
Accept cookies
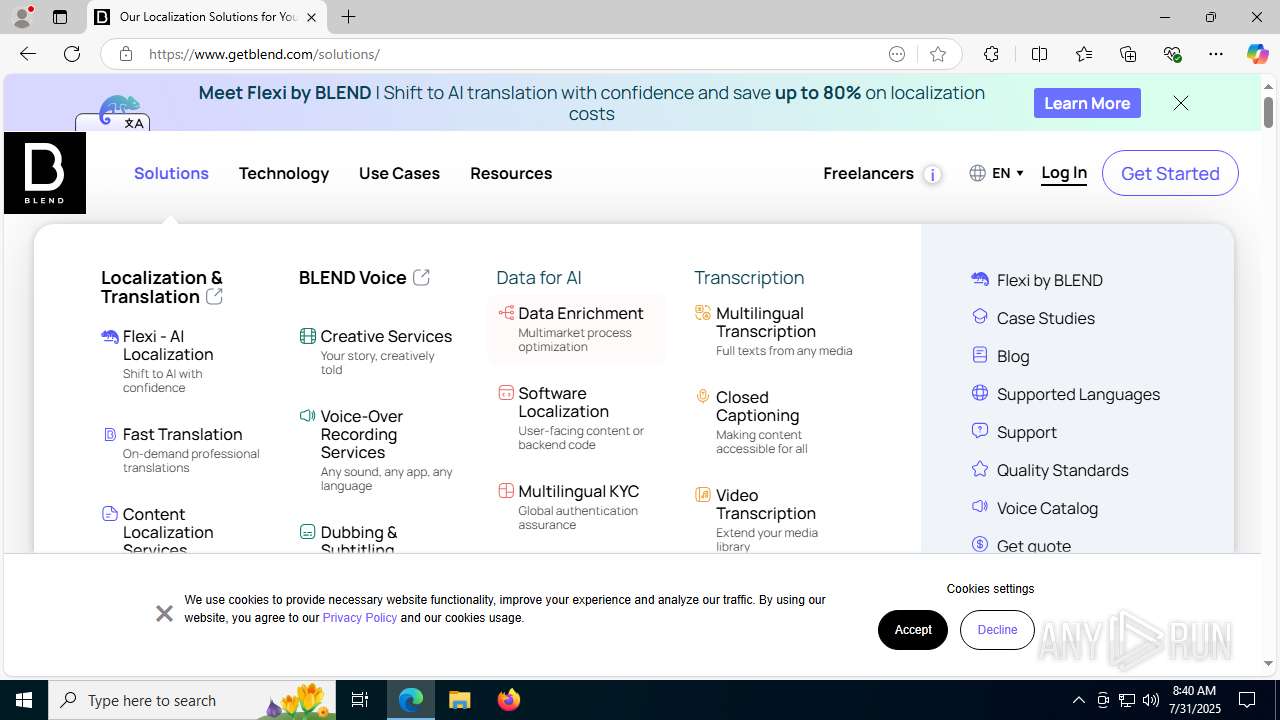coord(913,629)
